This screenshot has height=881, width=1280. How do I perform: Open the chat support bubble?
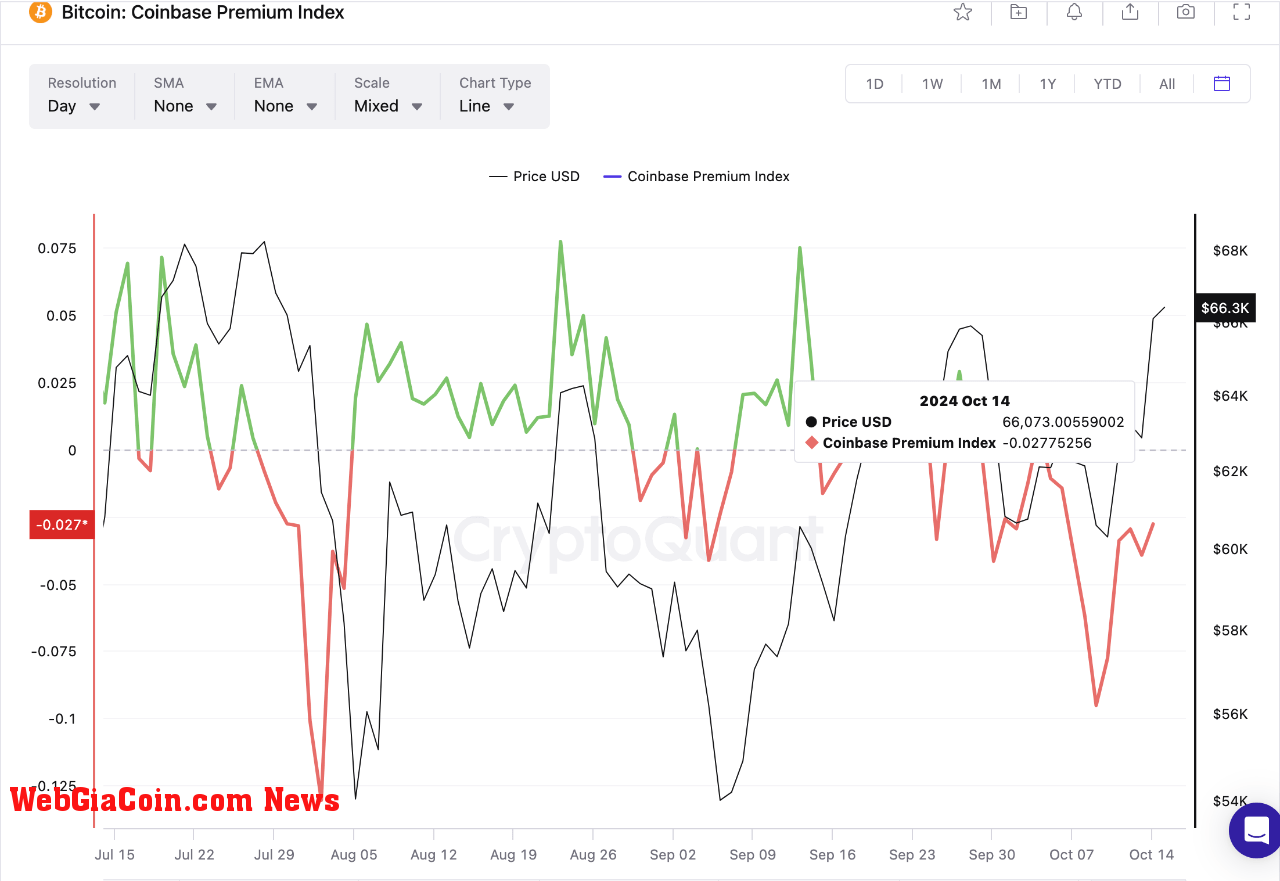1254,829
